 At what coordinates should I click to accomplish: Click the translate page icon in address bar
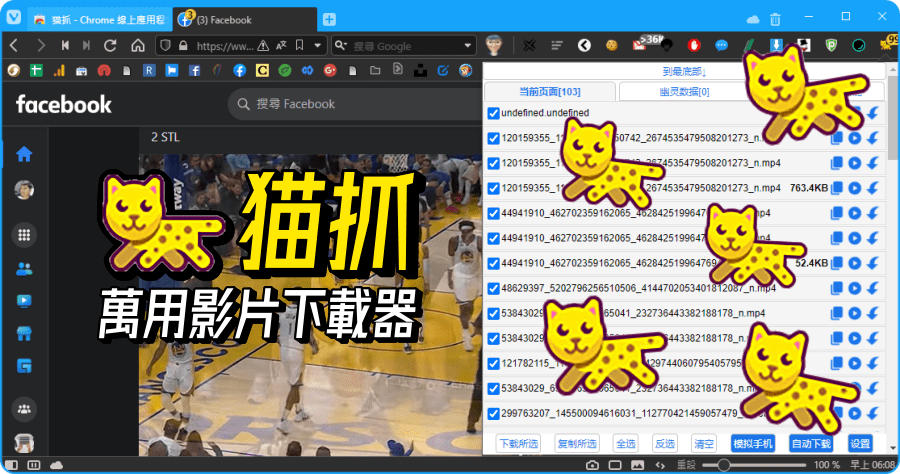click(281, 45)
